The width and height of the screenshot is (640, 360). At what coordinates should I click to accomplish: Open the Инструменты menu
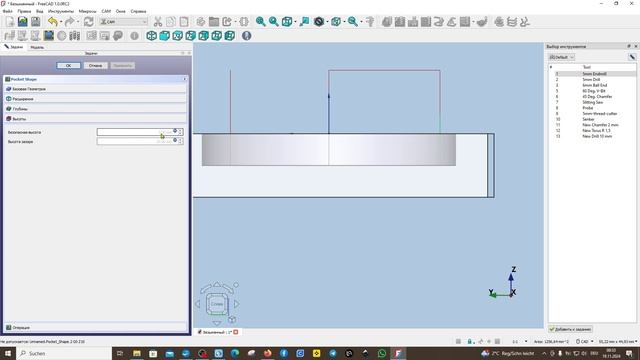coord(61,11)
